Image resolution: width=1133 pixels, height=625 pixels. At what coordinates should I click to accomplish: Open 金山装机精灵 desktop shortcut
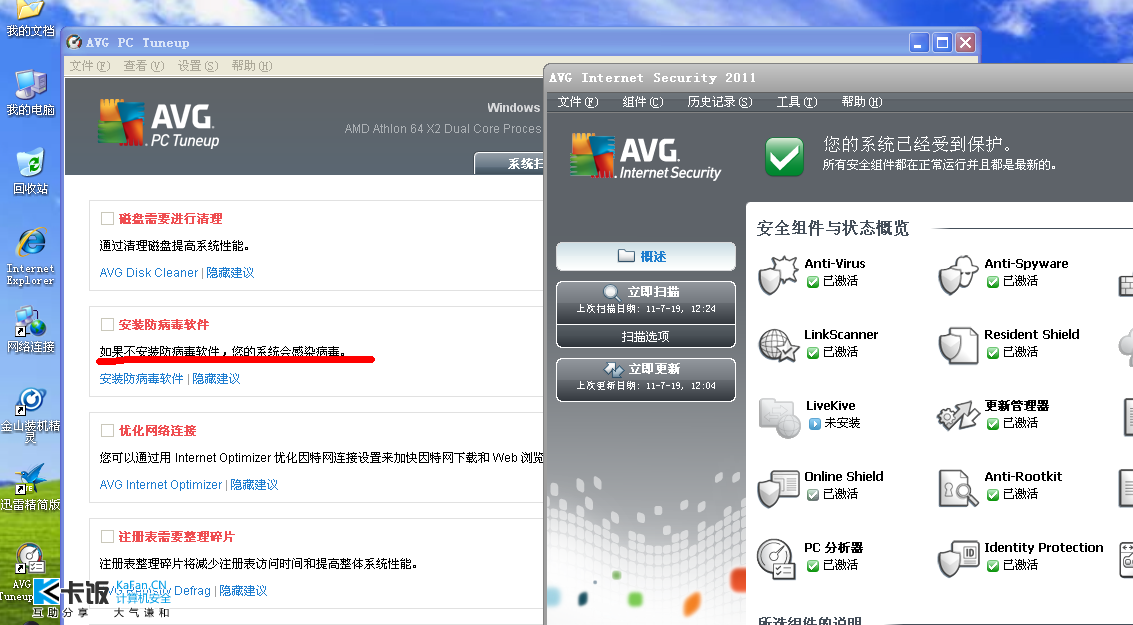[x=30, y=415]
